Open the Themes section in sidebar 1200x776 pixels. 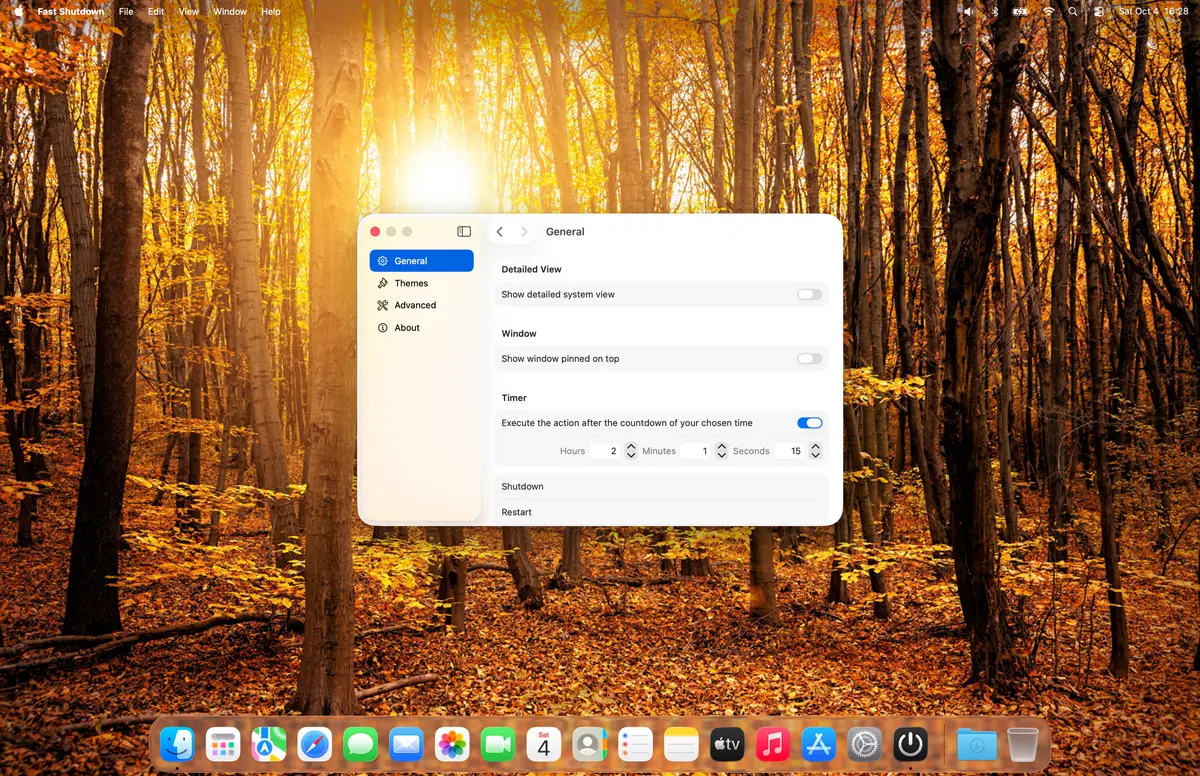coord(411,283)
